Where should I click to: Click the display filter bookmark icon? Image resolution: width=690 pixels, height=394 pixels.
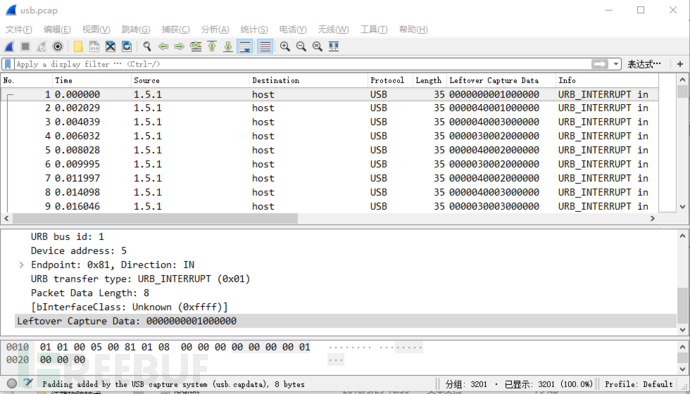pyautogui.click(x=7, y=64)
